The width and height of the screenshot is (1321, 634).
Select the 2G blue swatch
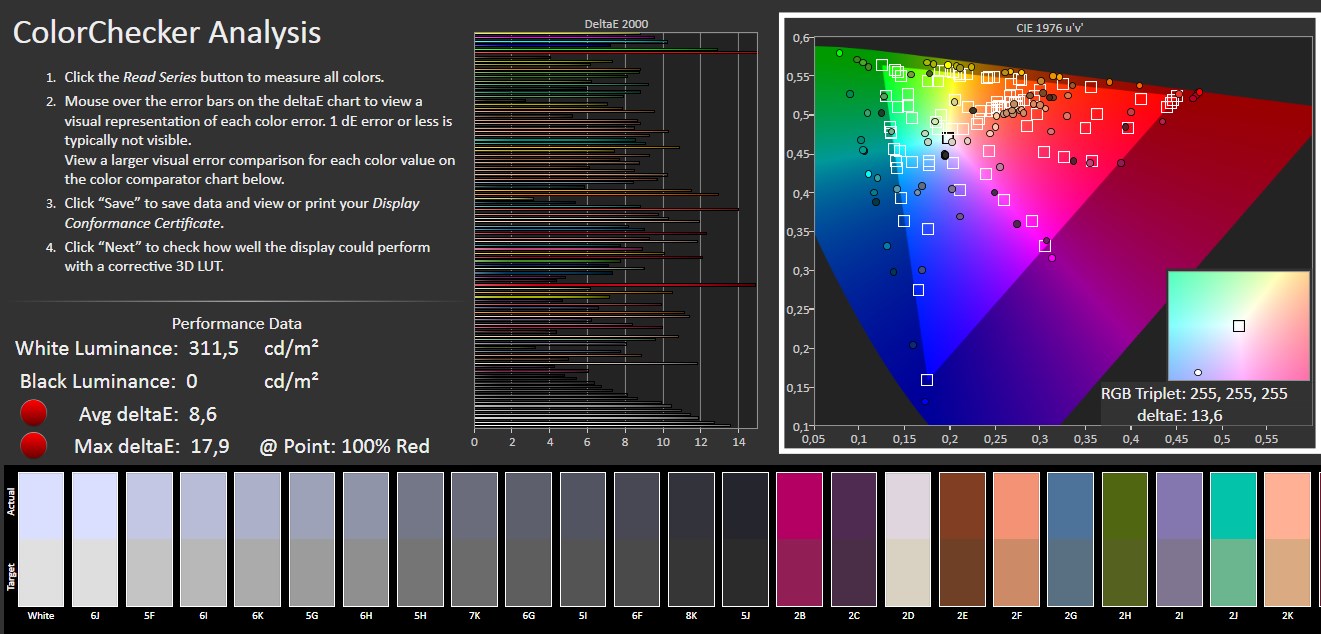pos(1070,538)
